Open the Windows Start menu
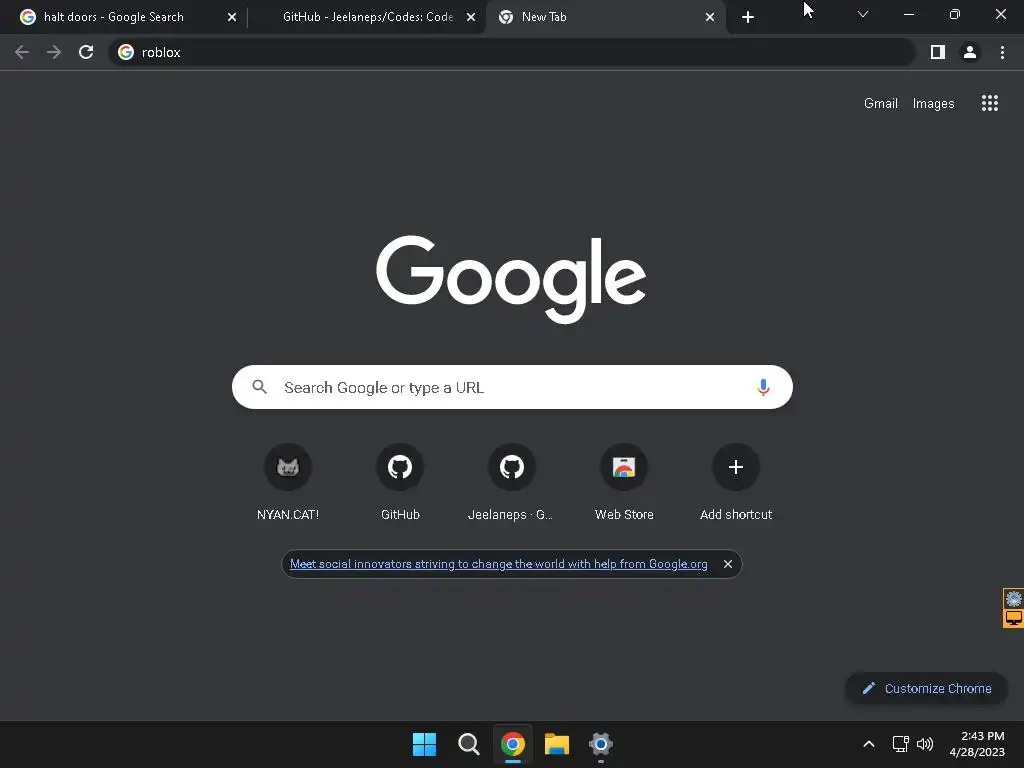Image resolution: width=1024 pixels, height=768 pixels. pos(424,744)
